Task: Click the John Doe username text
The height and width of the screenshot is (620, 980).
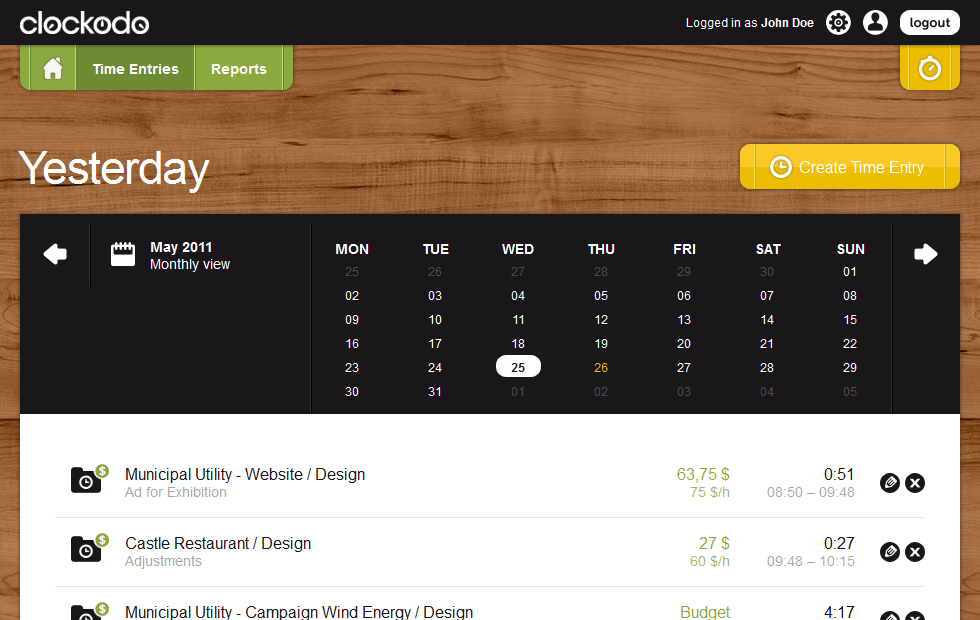Action: (x=787, y=23)
